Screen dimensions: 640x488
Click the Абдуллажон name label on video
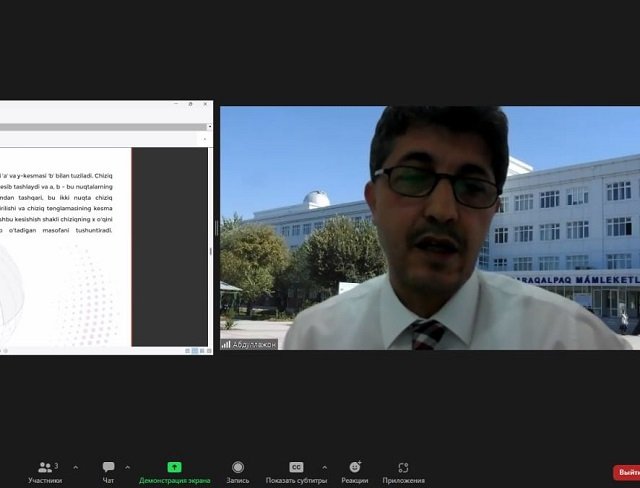click(255, 344)
